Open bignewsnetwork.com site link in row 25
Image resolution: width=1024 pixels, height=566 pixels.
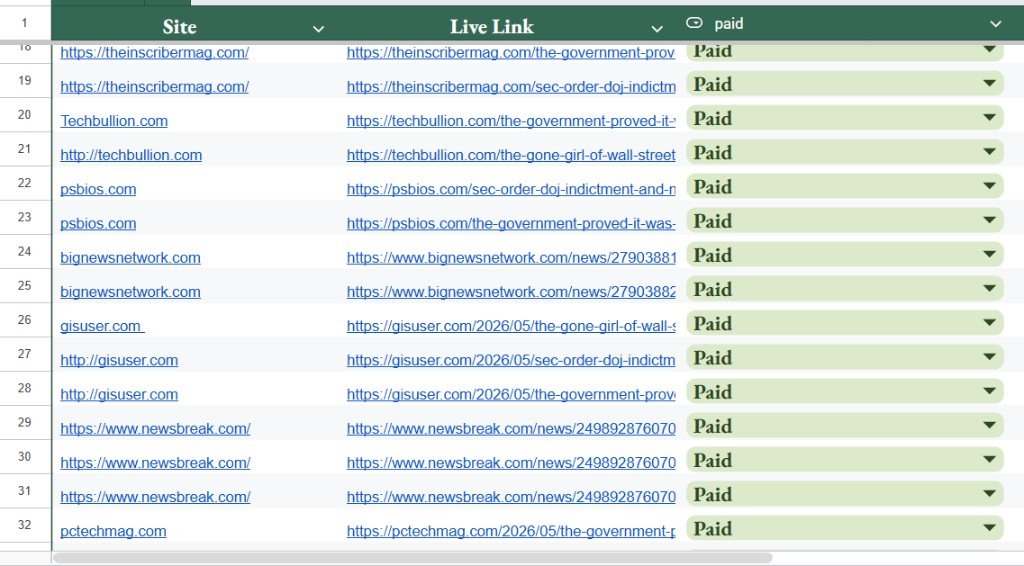point(131,292)
